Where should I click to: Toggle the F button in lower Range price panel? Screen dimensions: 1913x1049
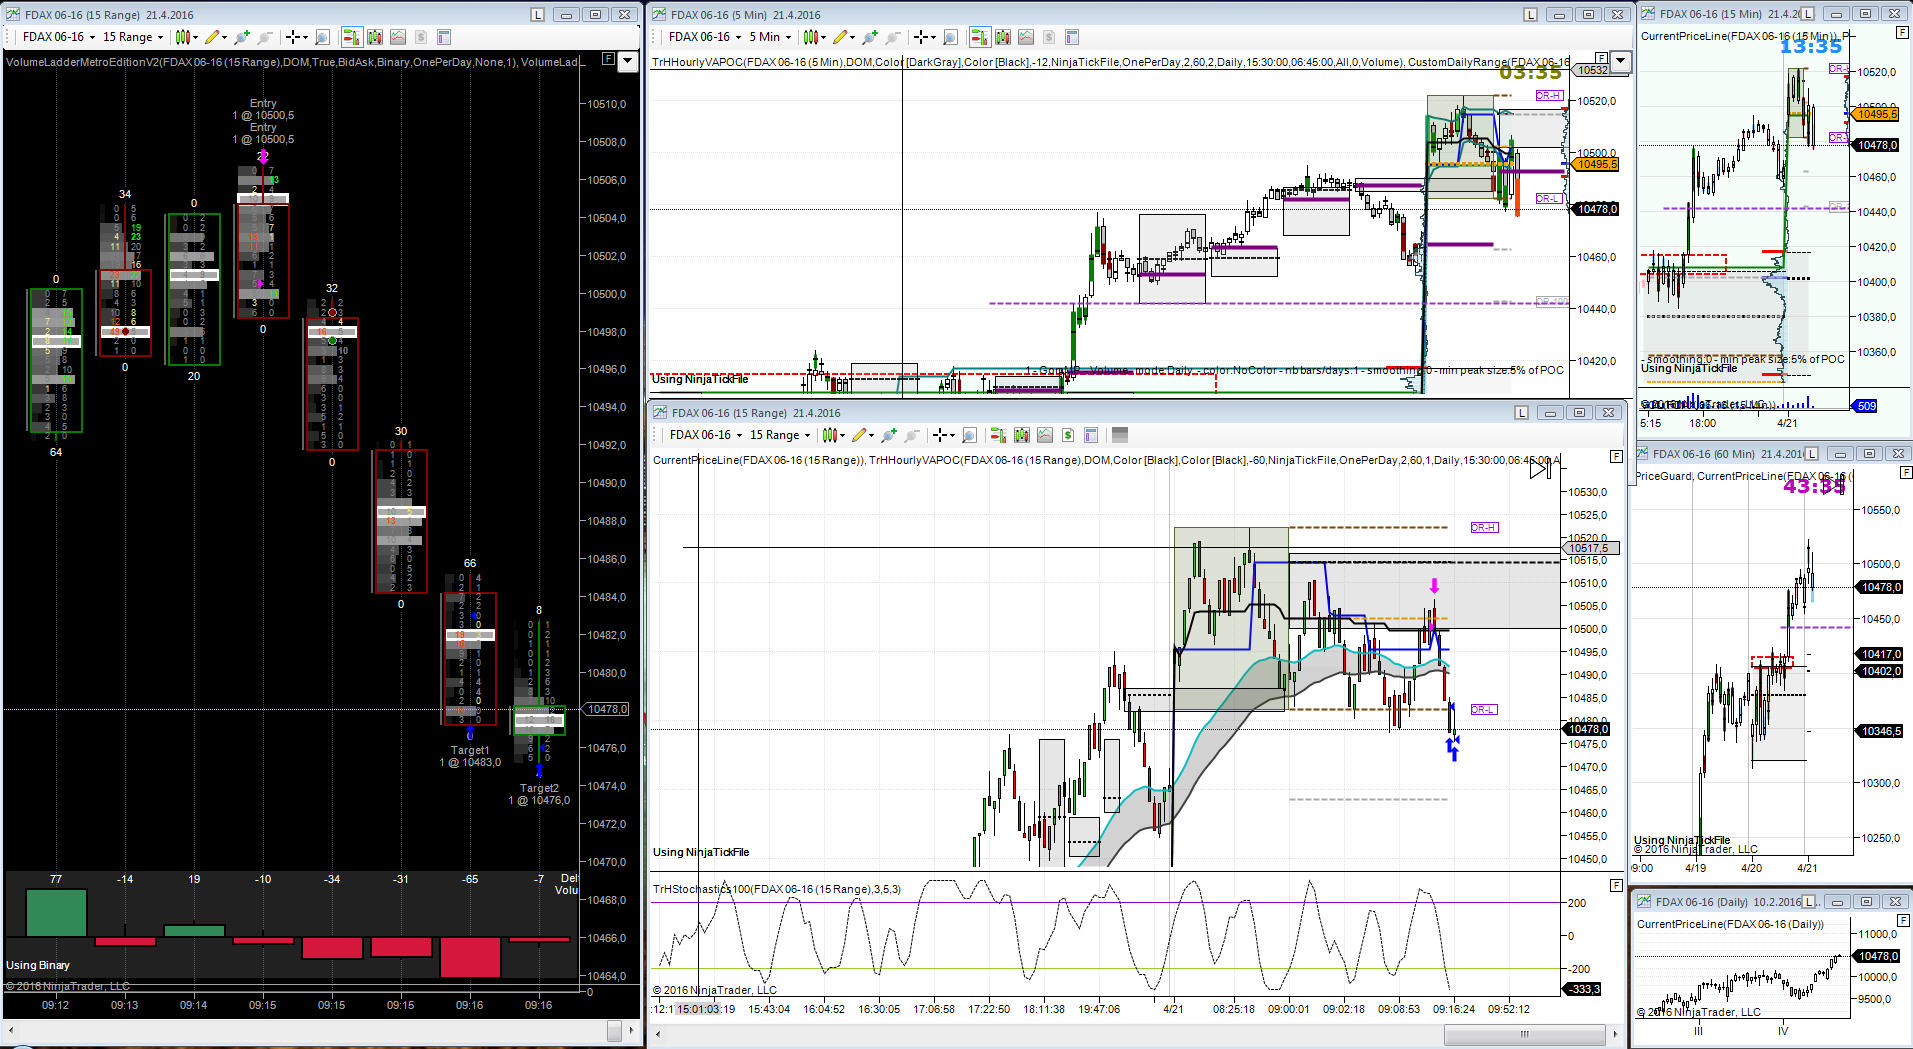(x=1616, y=456)
